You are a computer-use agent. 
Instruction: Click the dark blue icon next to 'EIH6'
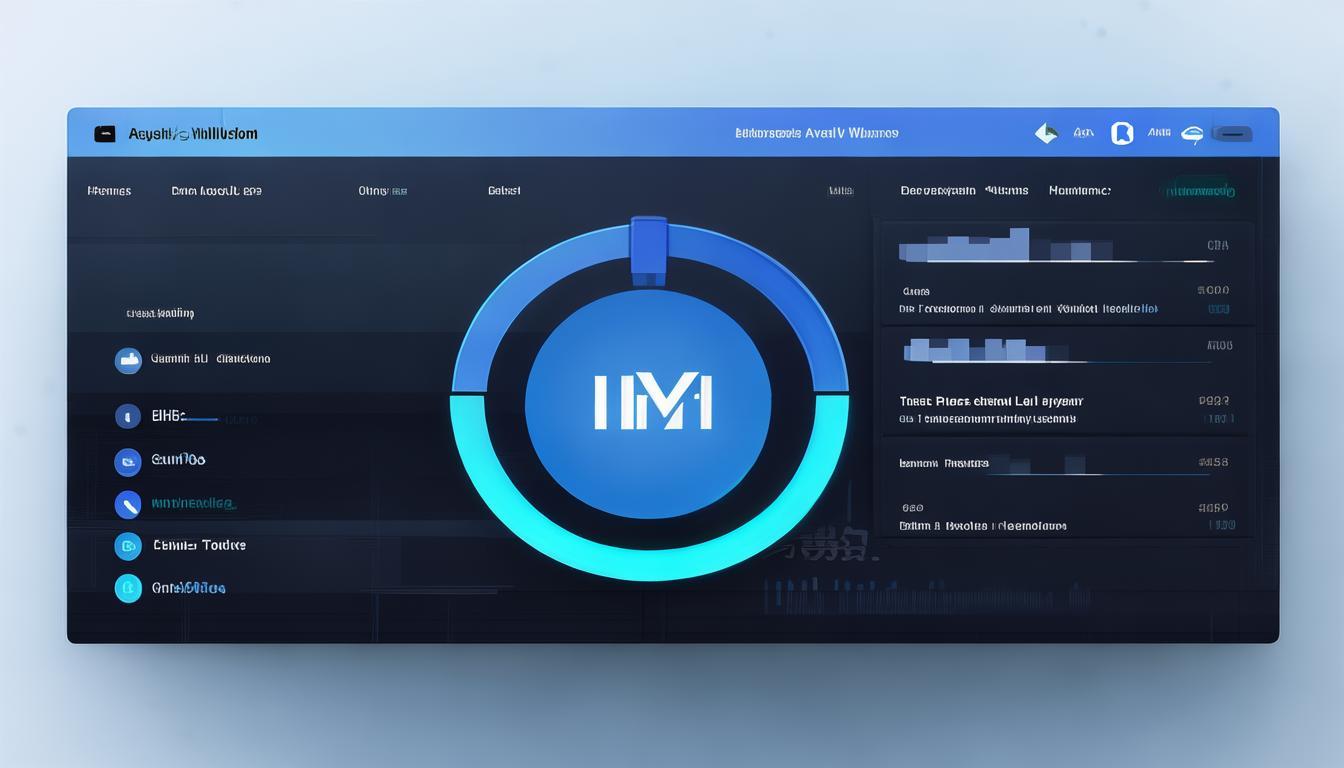tap(128, 416)
